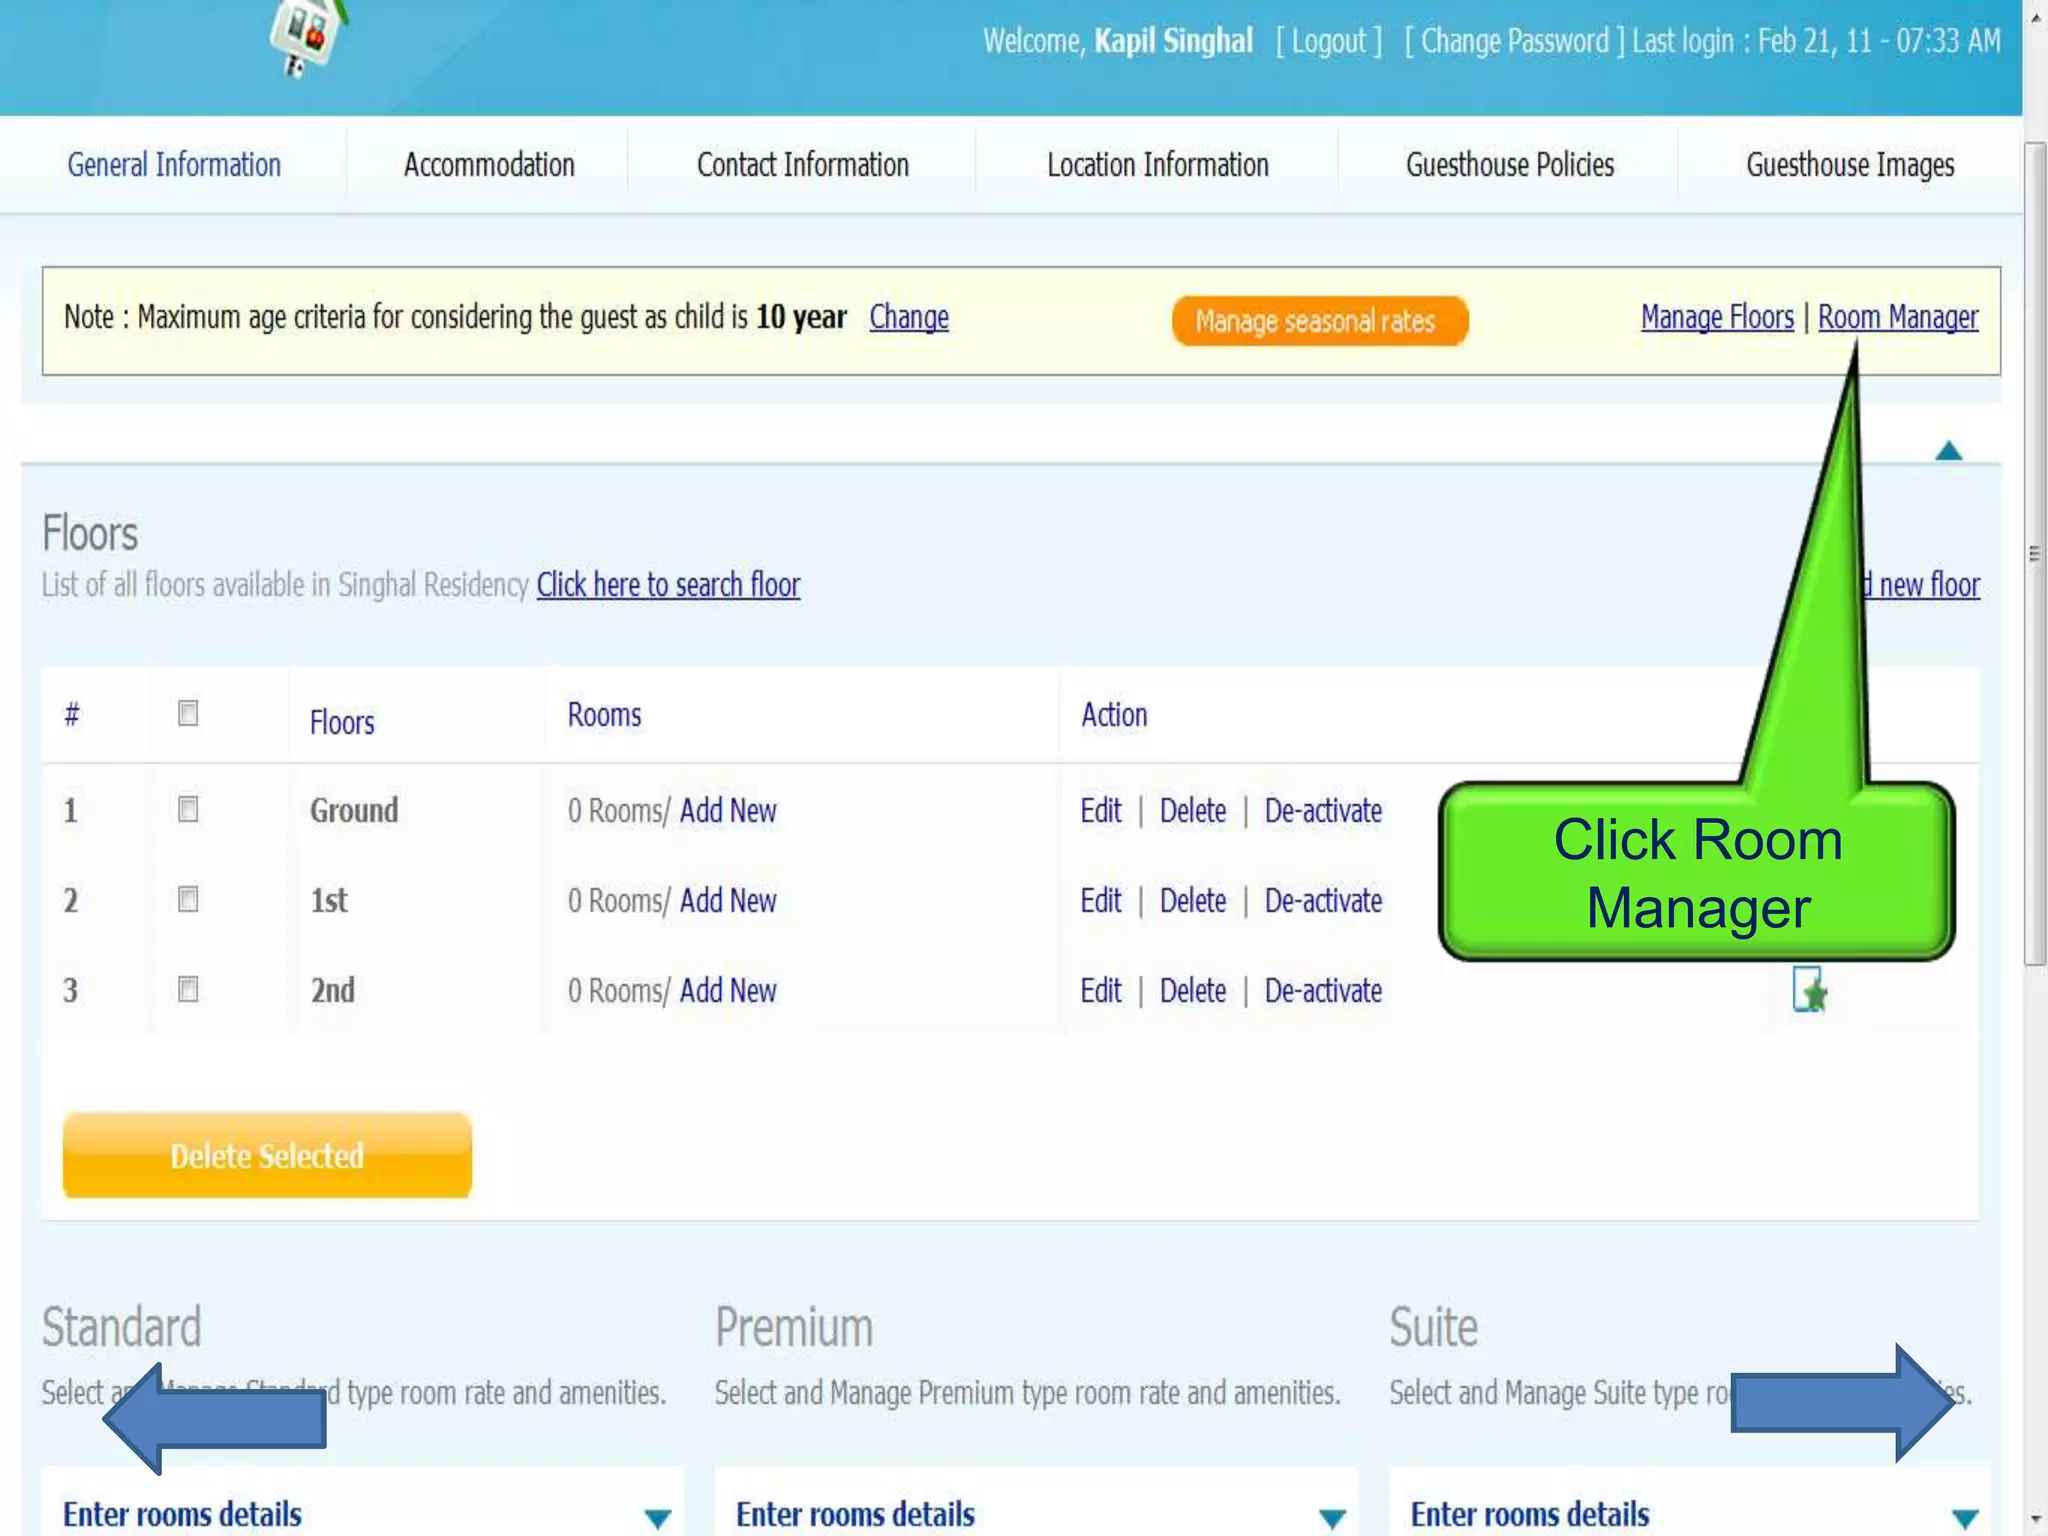This screenshot has height=1536, width=2048.
Task: Delete the Ground floor
Action: click(1193, 810)
